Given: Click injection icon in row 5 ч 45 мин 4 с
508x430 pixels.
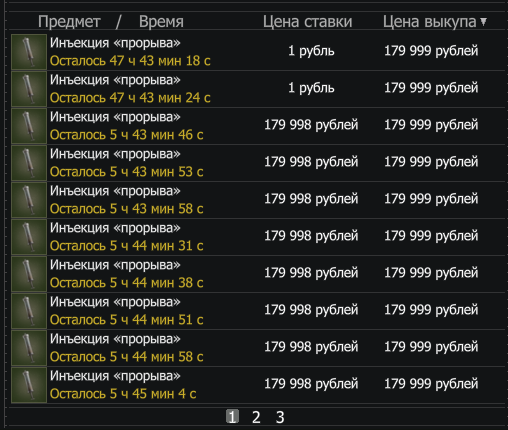Looking at the screenshot, I should [29, 385].
